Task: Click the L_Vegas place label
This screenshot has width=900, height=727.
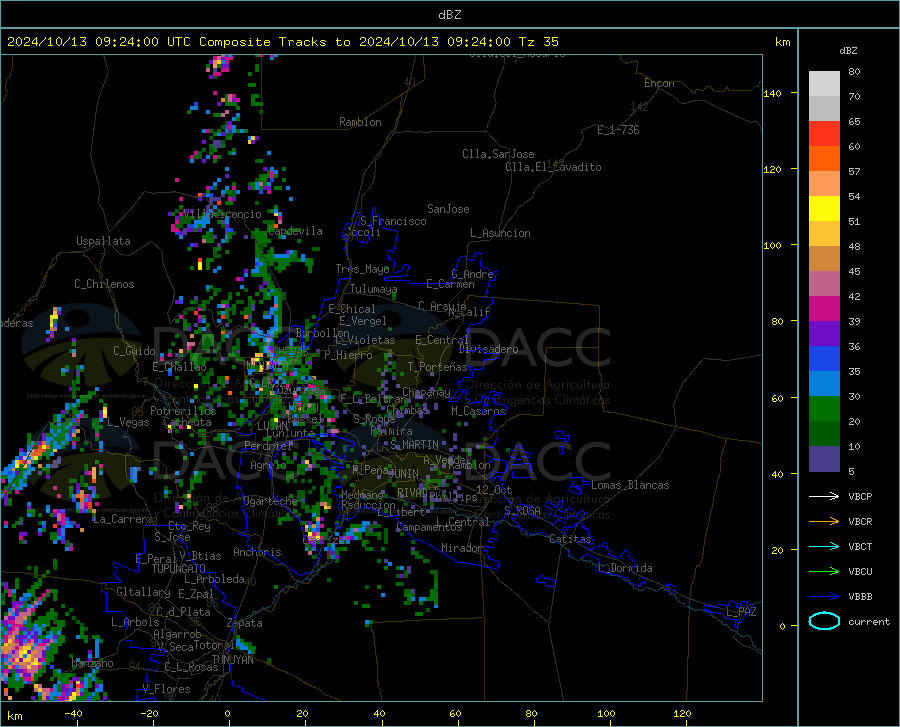Action: (128, 422)
